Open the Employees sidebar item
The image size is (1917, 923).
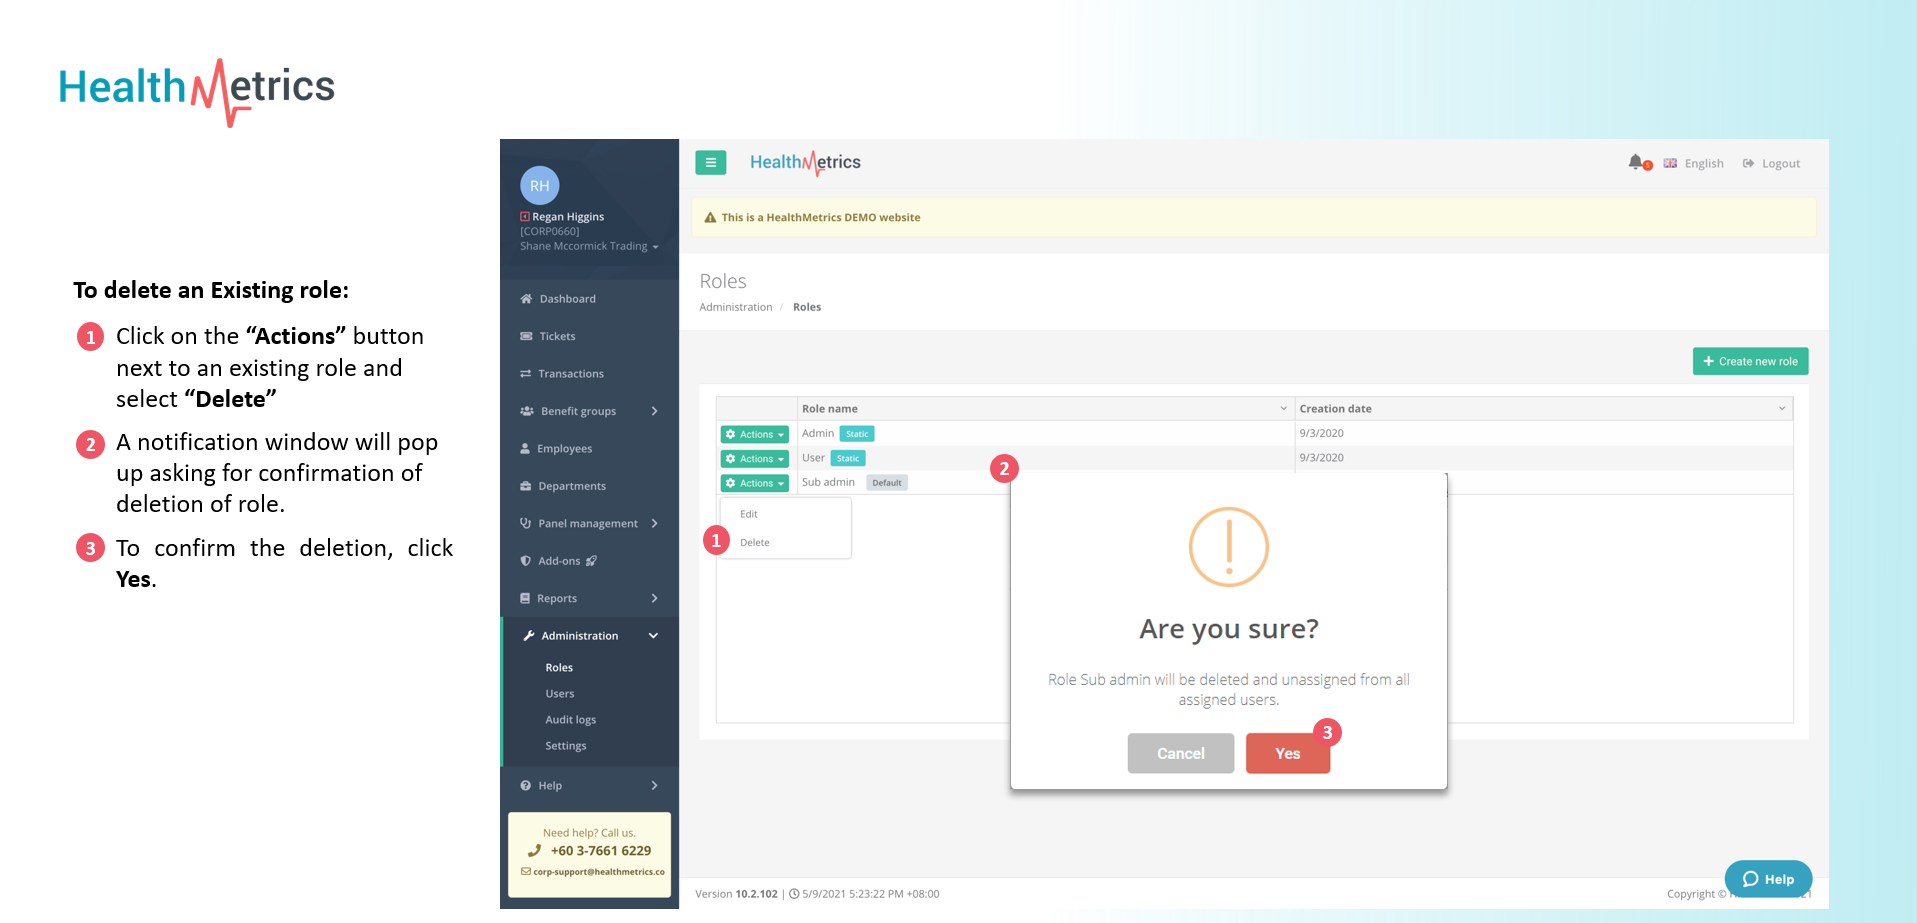tap(564, 449)
